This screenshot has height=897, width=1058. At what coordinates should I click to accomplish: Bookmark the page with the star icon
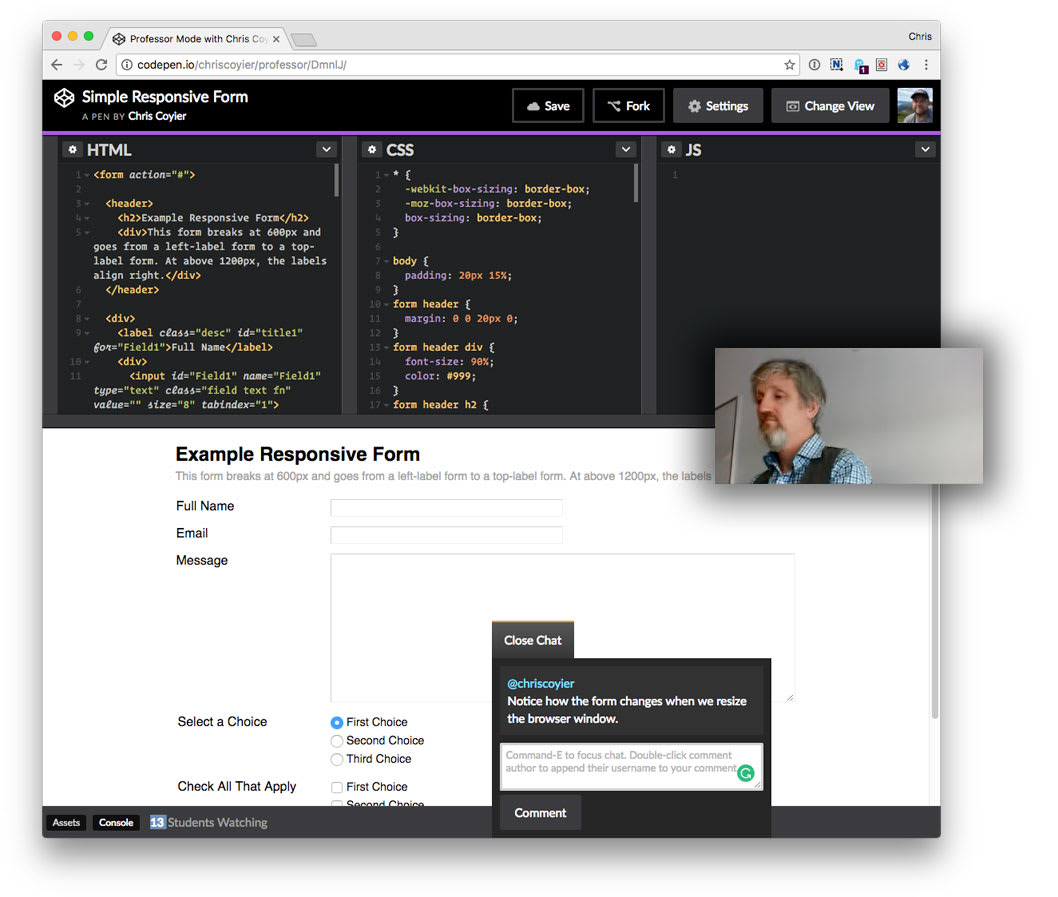click(789, 63)
